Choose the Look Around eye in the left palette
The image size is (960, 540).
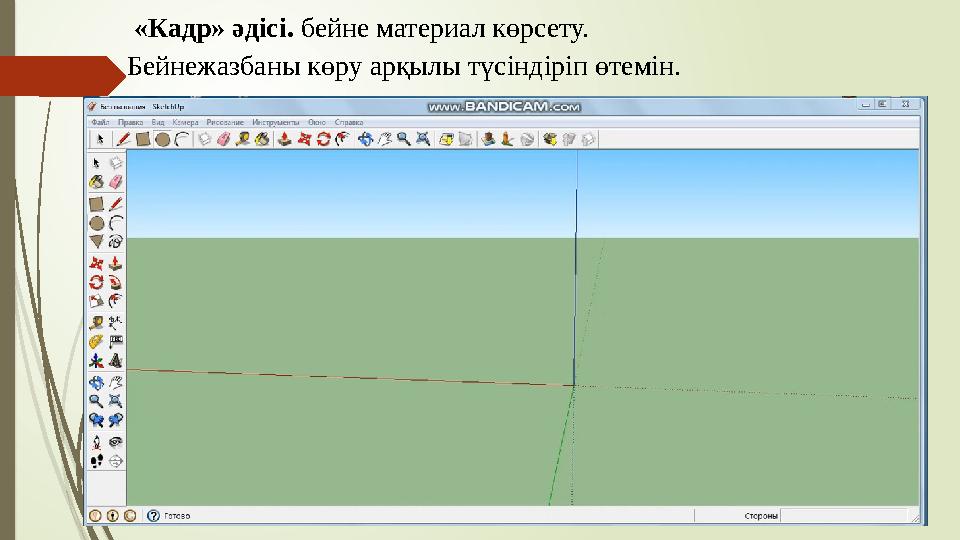click(x=115, y=442)
